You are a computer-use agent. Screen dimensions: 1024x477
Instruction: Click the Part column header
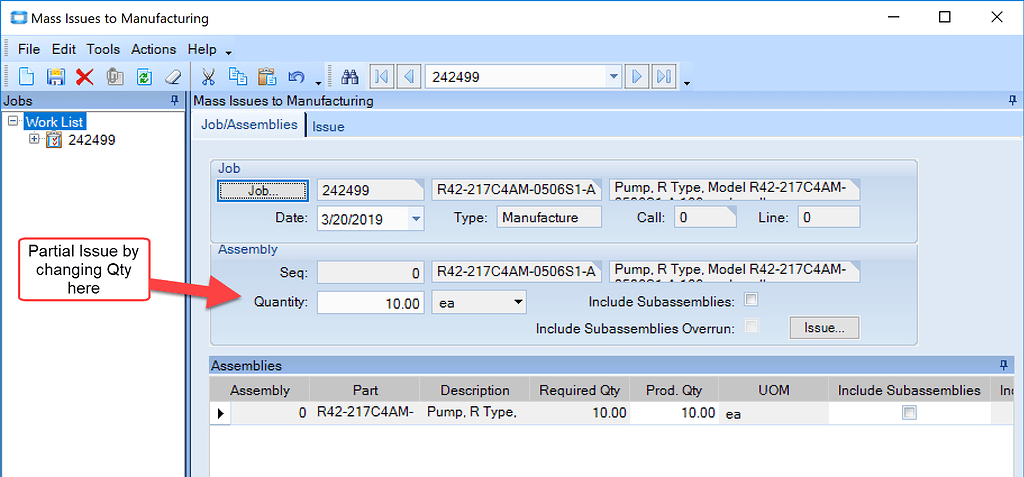click(x=365, y=390)
